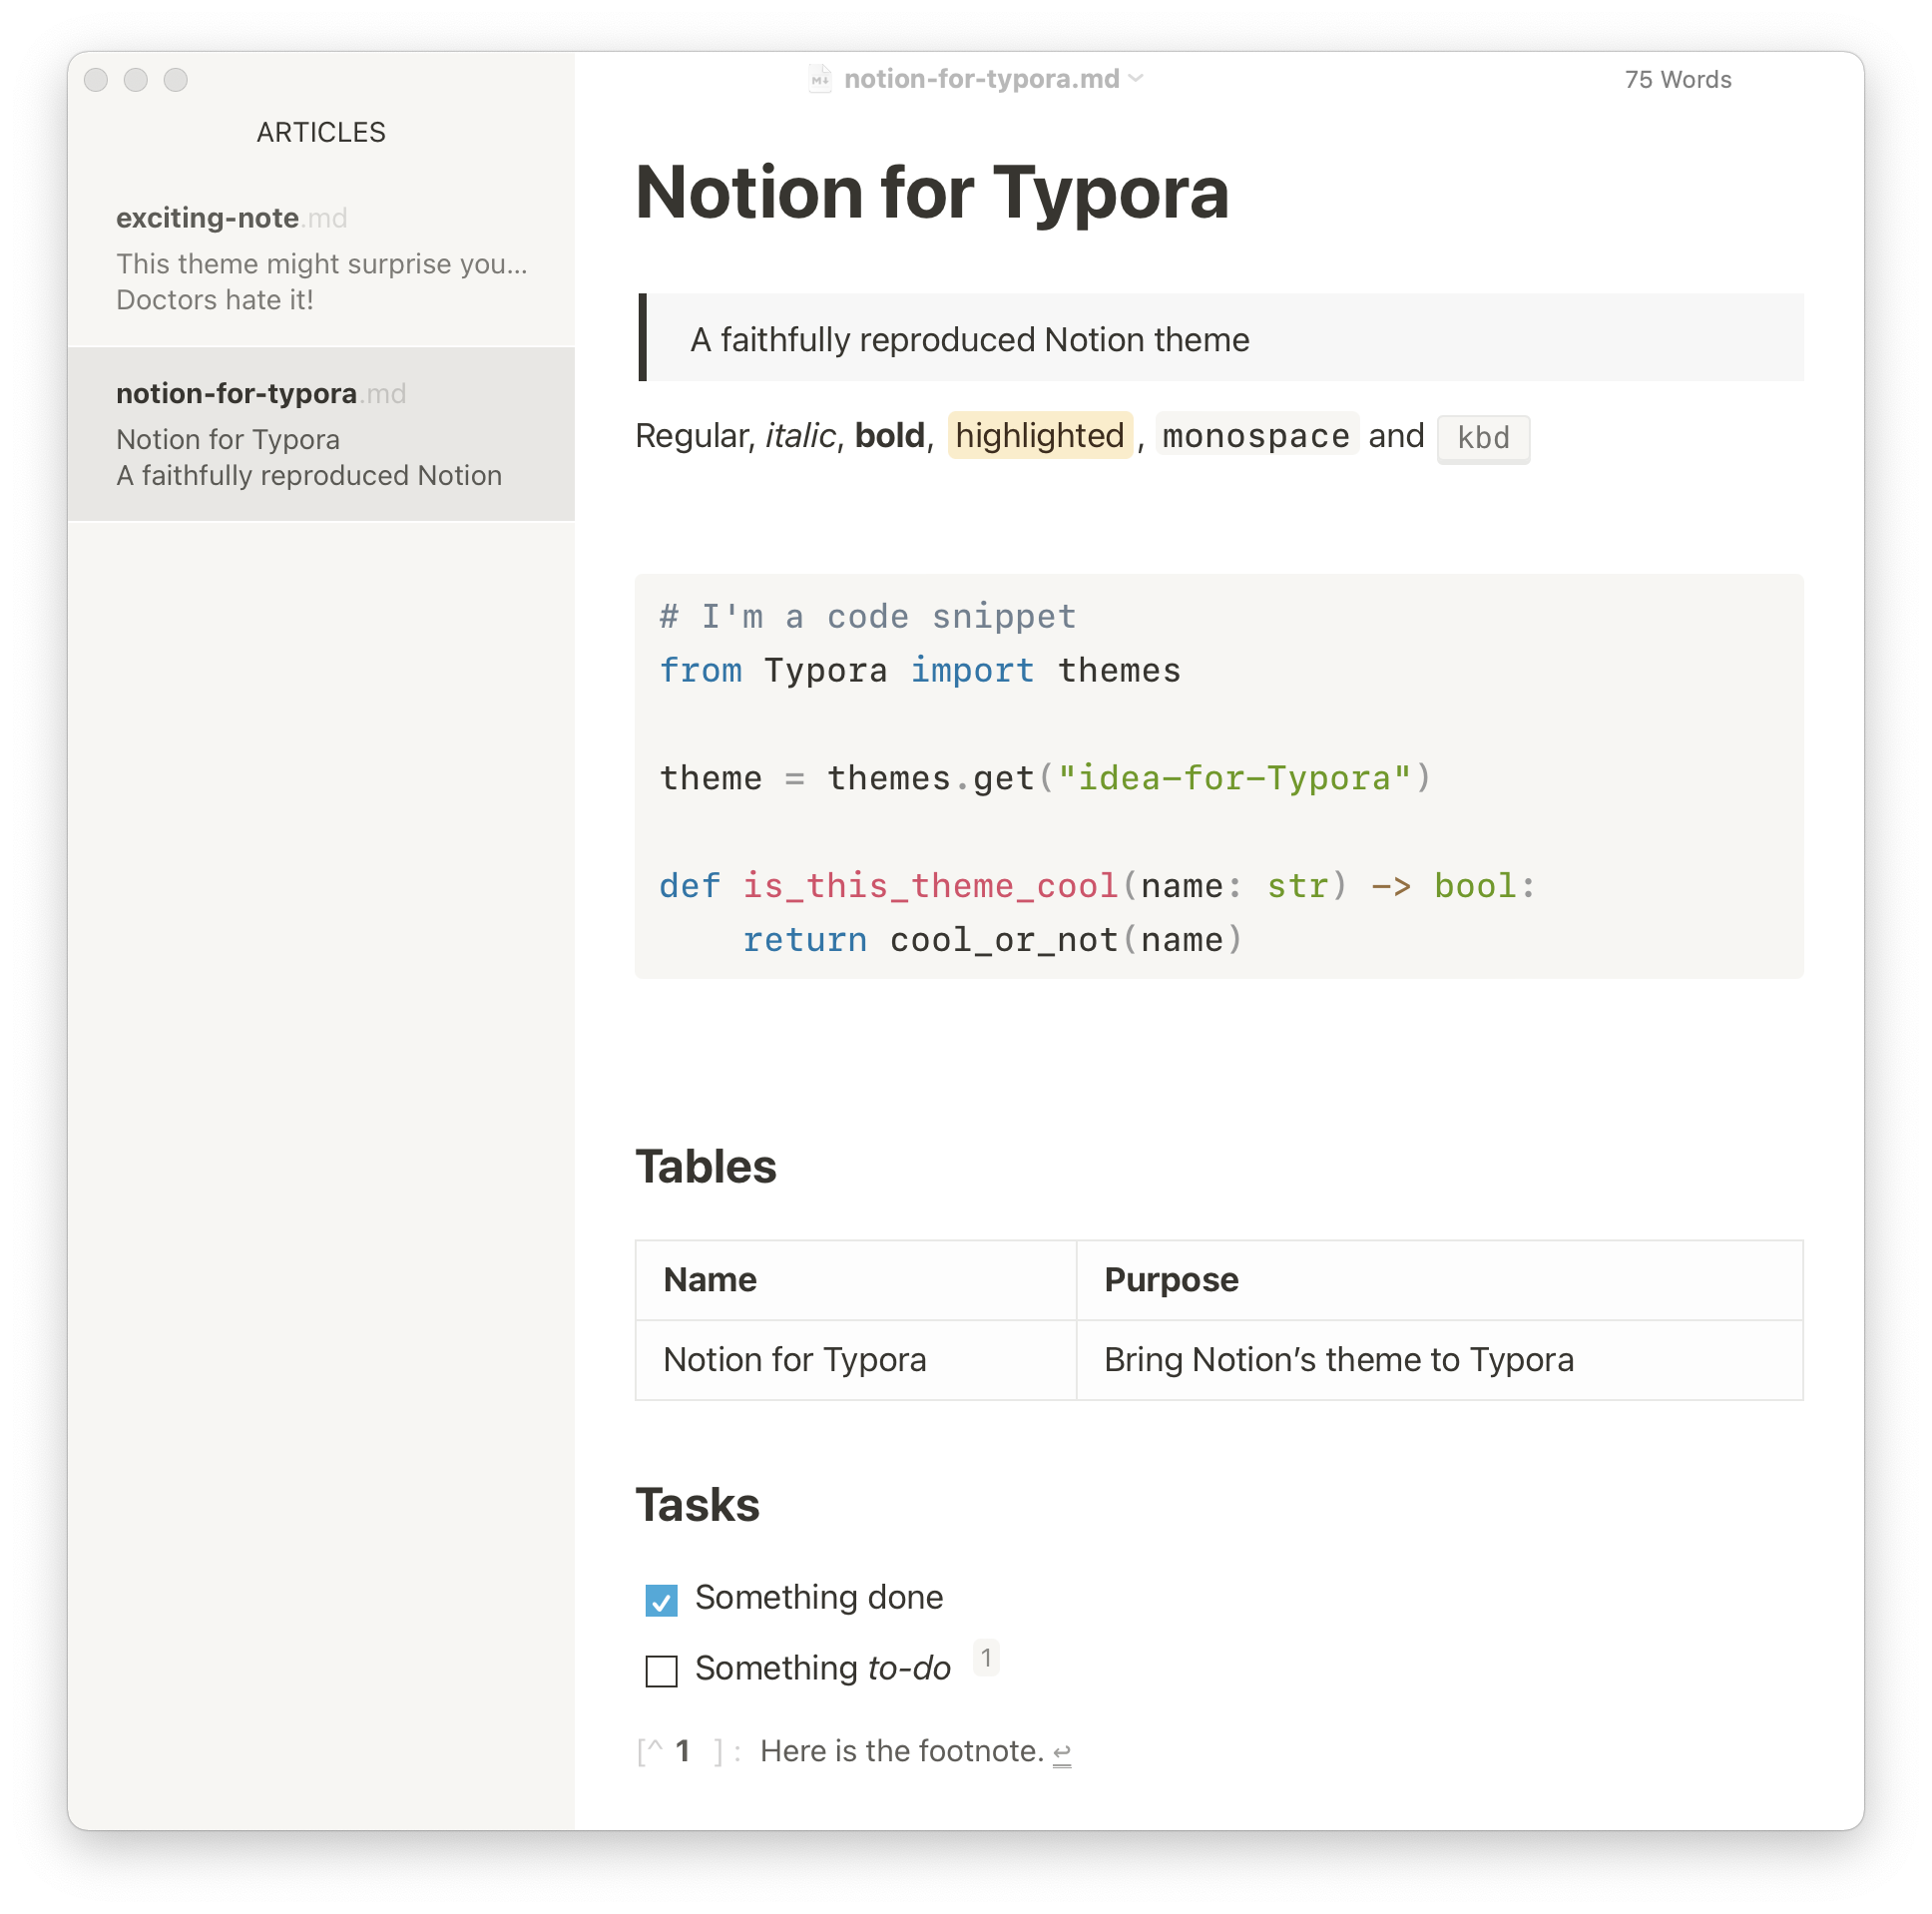Click the 'Tables' section heading
Viewport: 1932px width, 1914px height.
(706, 1167)
